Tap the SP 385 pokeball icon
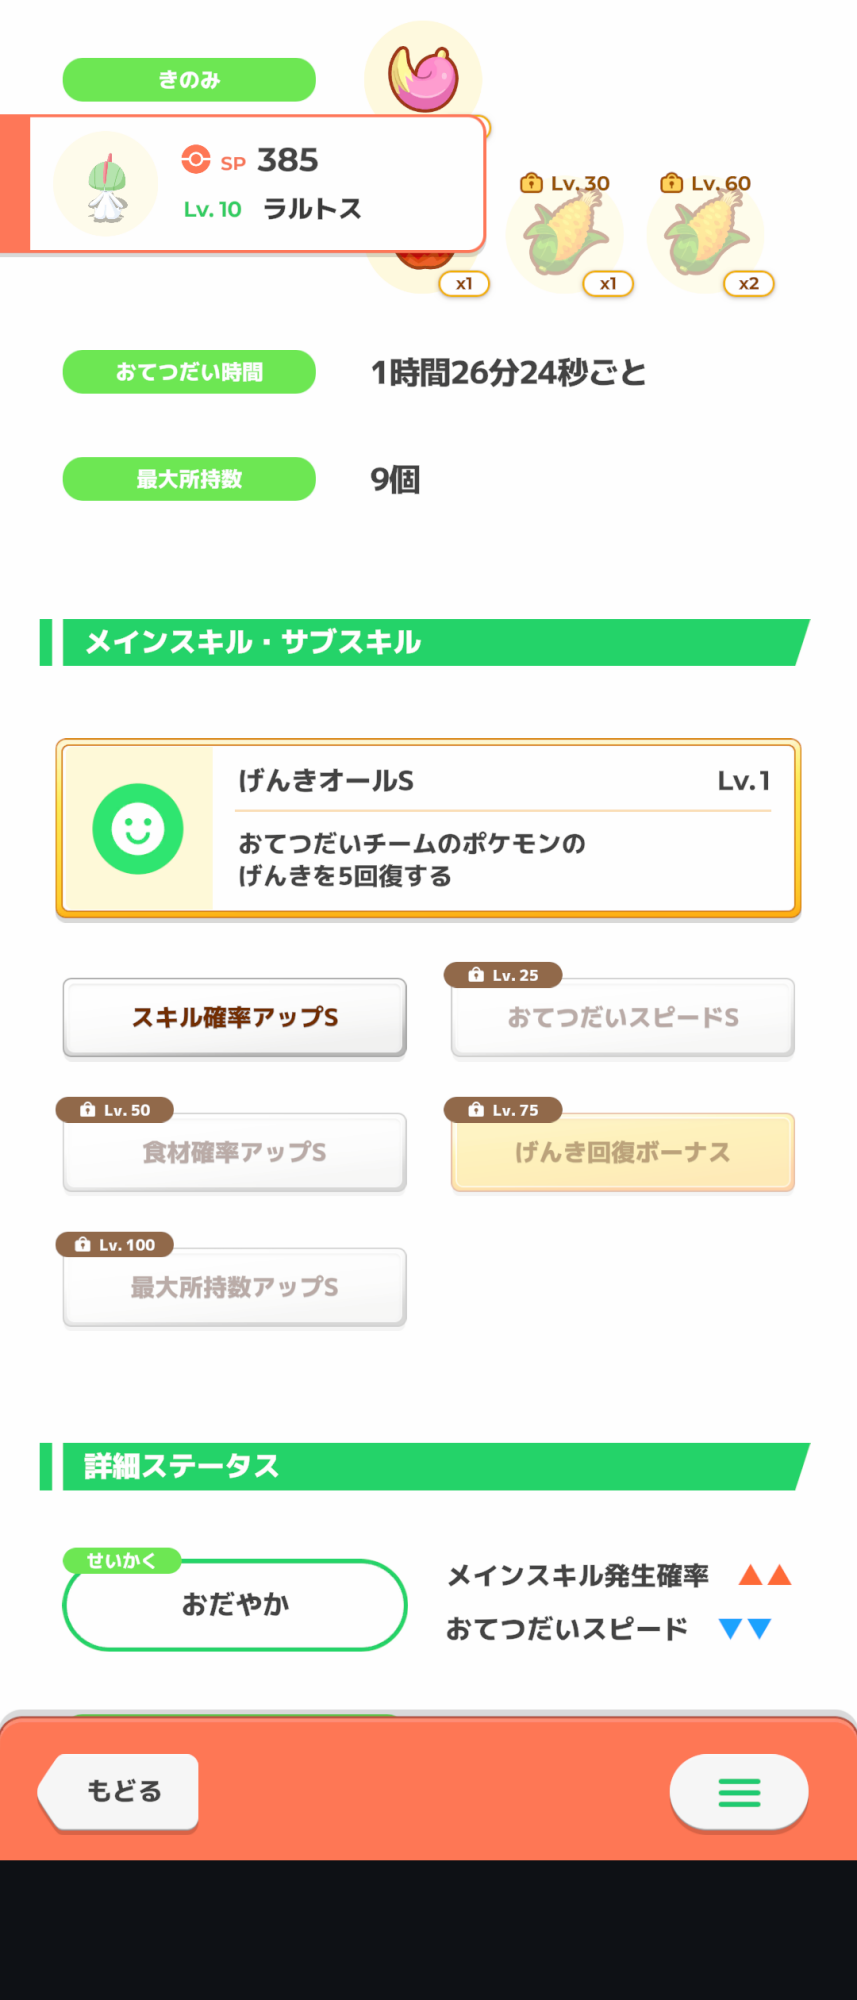Screen dimensions: 857x2000 (x=196, y=159)
